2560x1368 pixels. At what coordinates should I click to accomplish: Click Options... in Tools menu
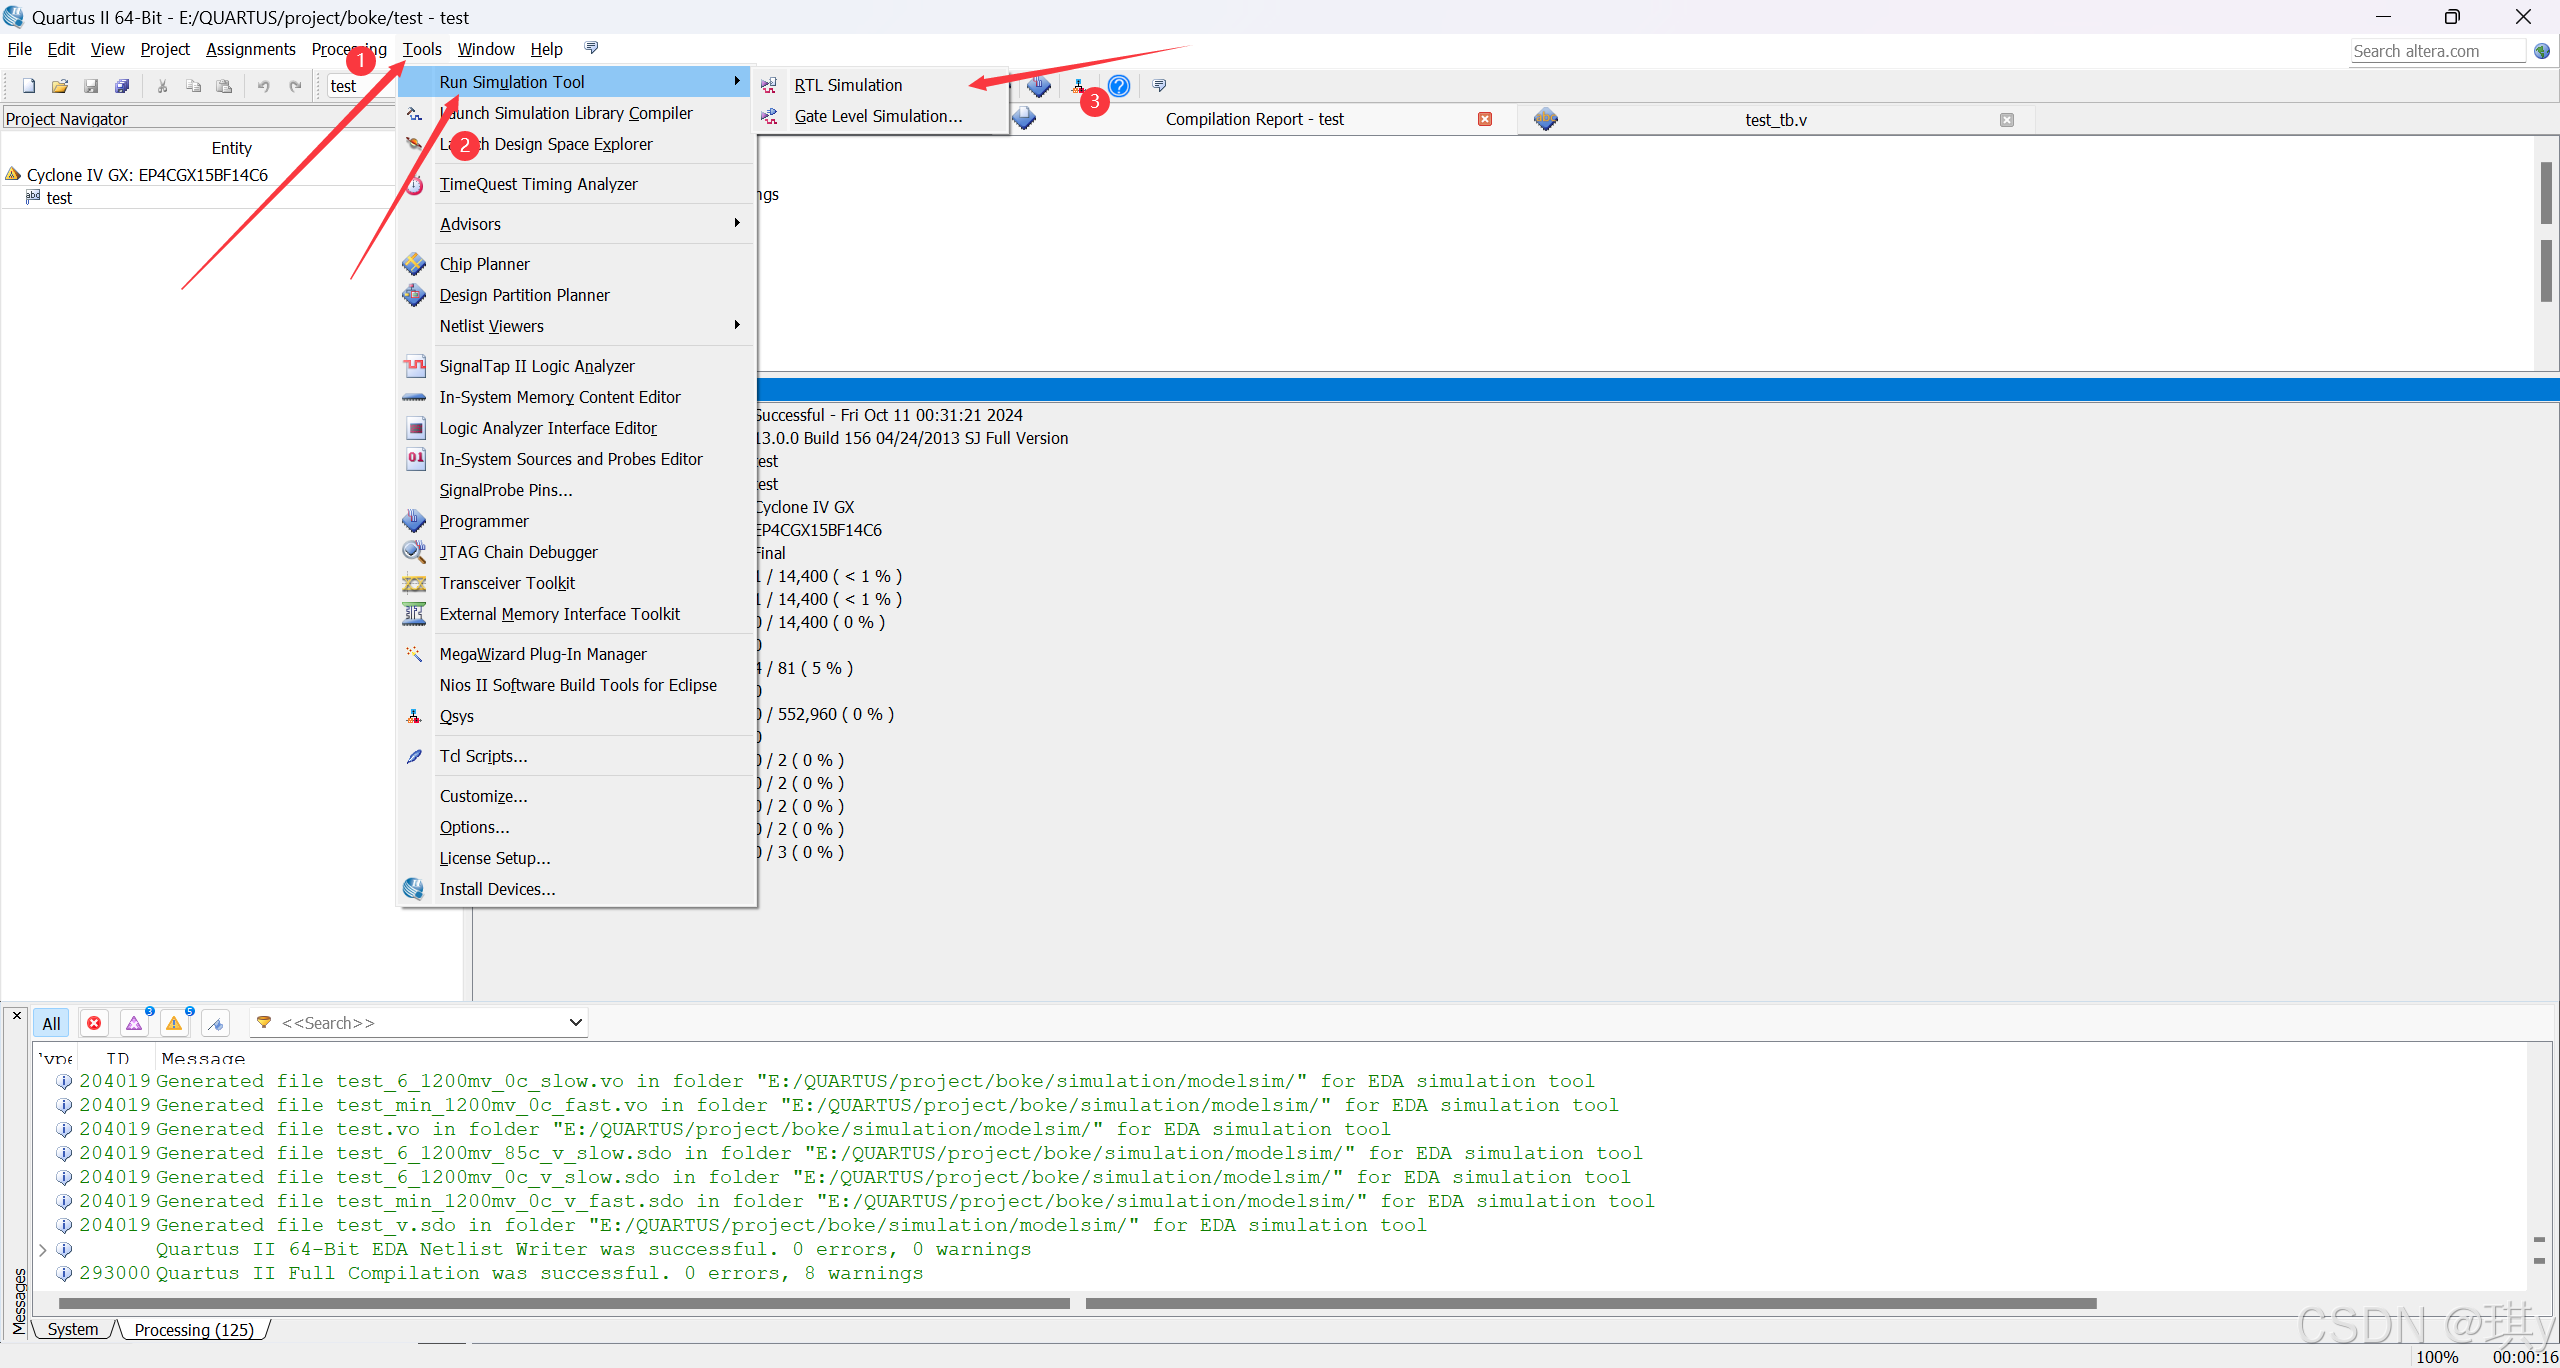pos(474,827)
